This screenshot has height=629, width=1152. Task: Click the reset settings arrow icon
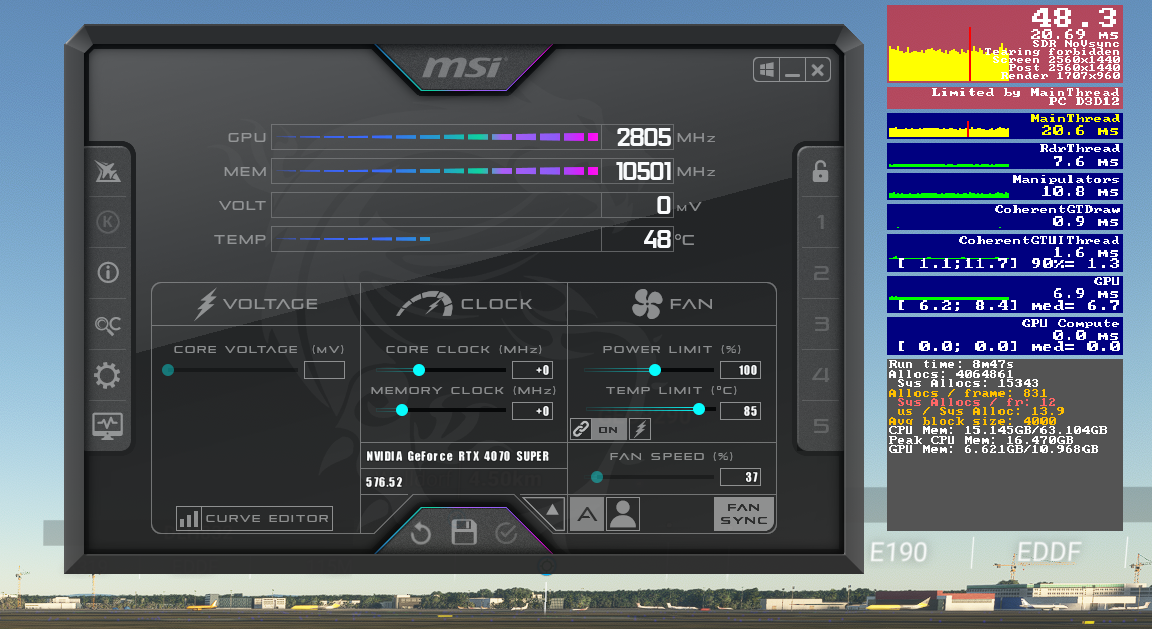[420, 533]
